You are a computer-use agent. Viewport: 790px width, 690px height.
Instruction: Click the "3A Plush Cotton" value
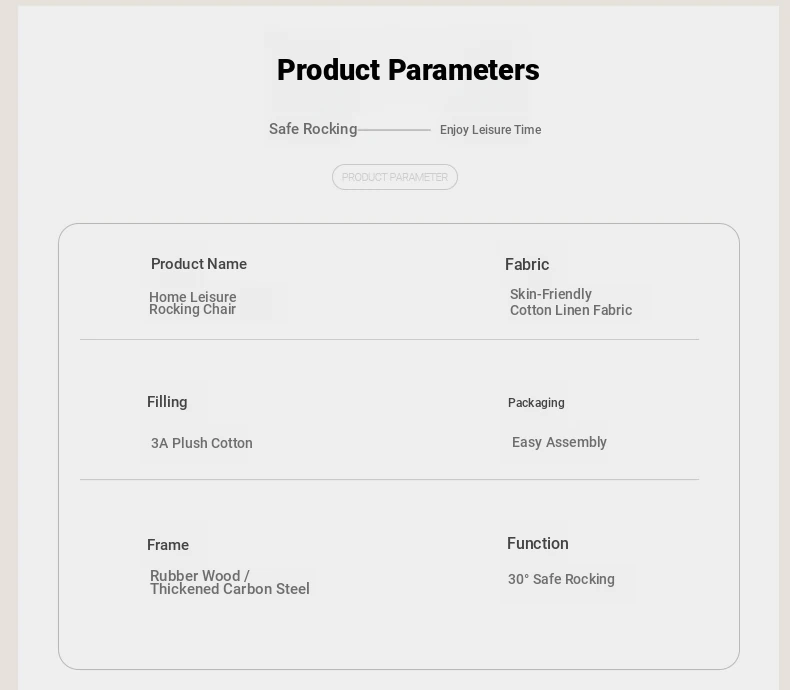202,443
